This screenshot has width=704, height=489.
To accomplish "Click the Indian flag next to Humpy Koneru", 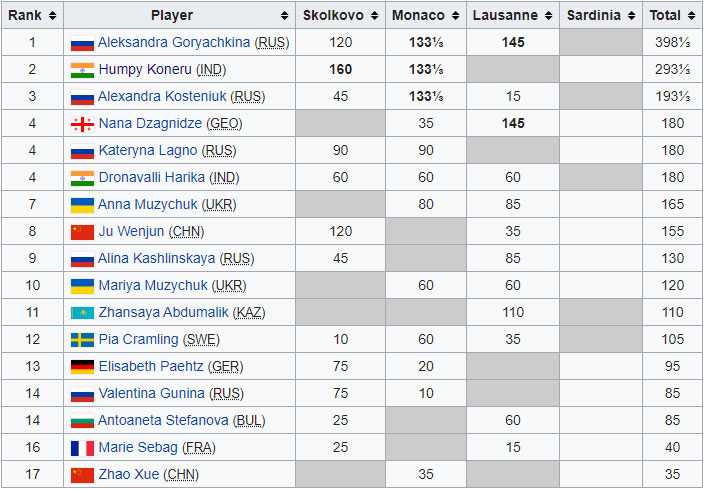I will point(82,70).
